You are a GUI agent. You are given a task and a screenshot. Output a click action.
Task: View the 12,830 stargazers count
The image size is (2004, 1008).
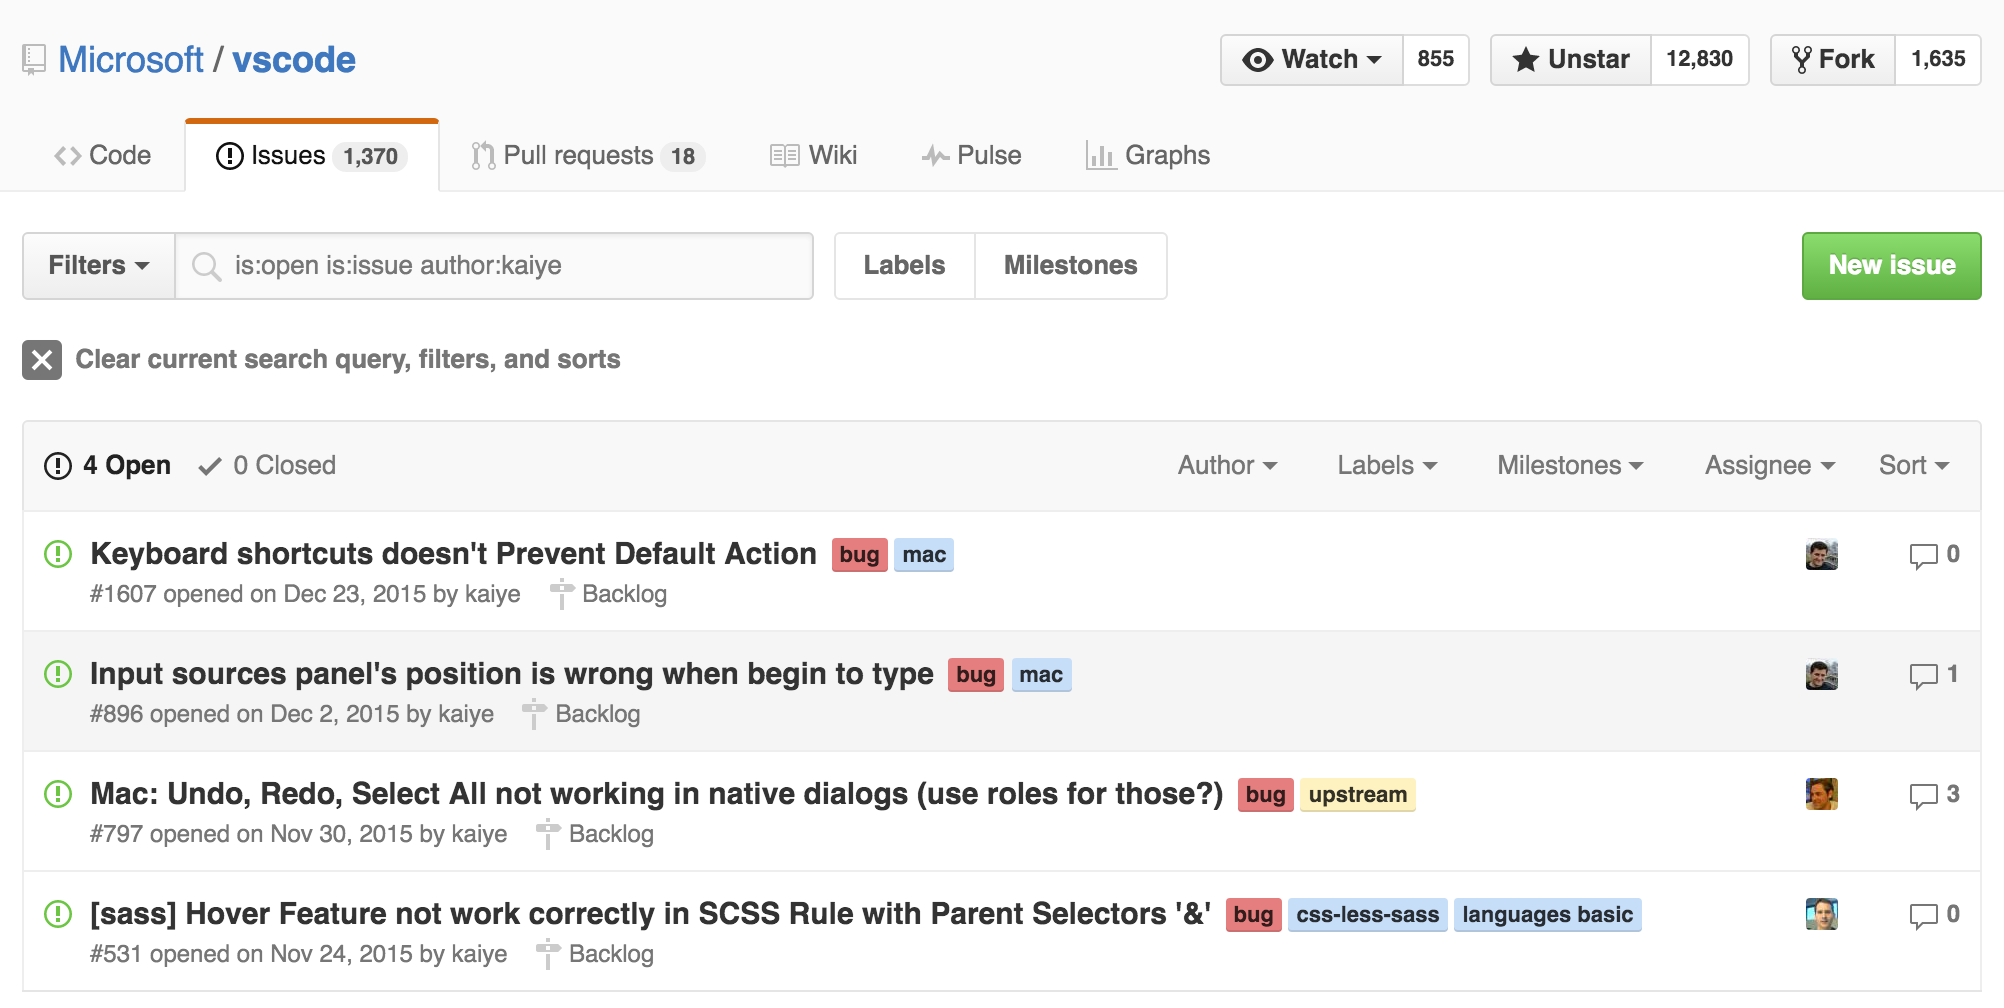(x=1700, y=60)
